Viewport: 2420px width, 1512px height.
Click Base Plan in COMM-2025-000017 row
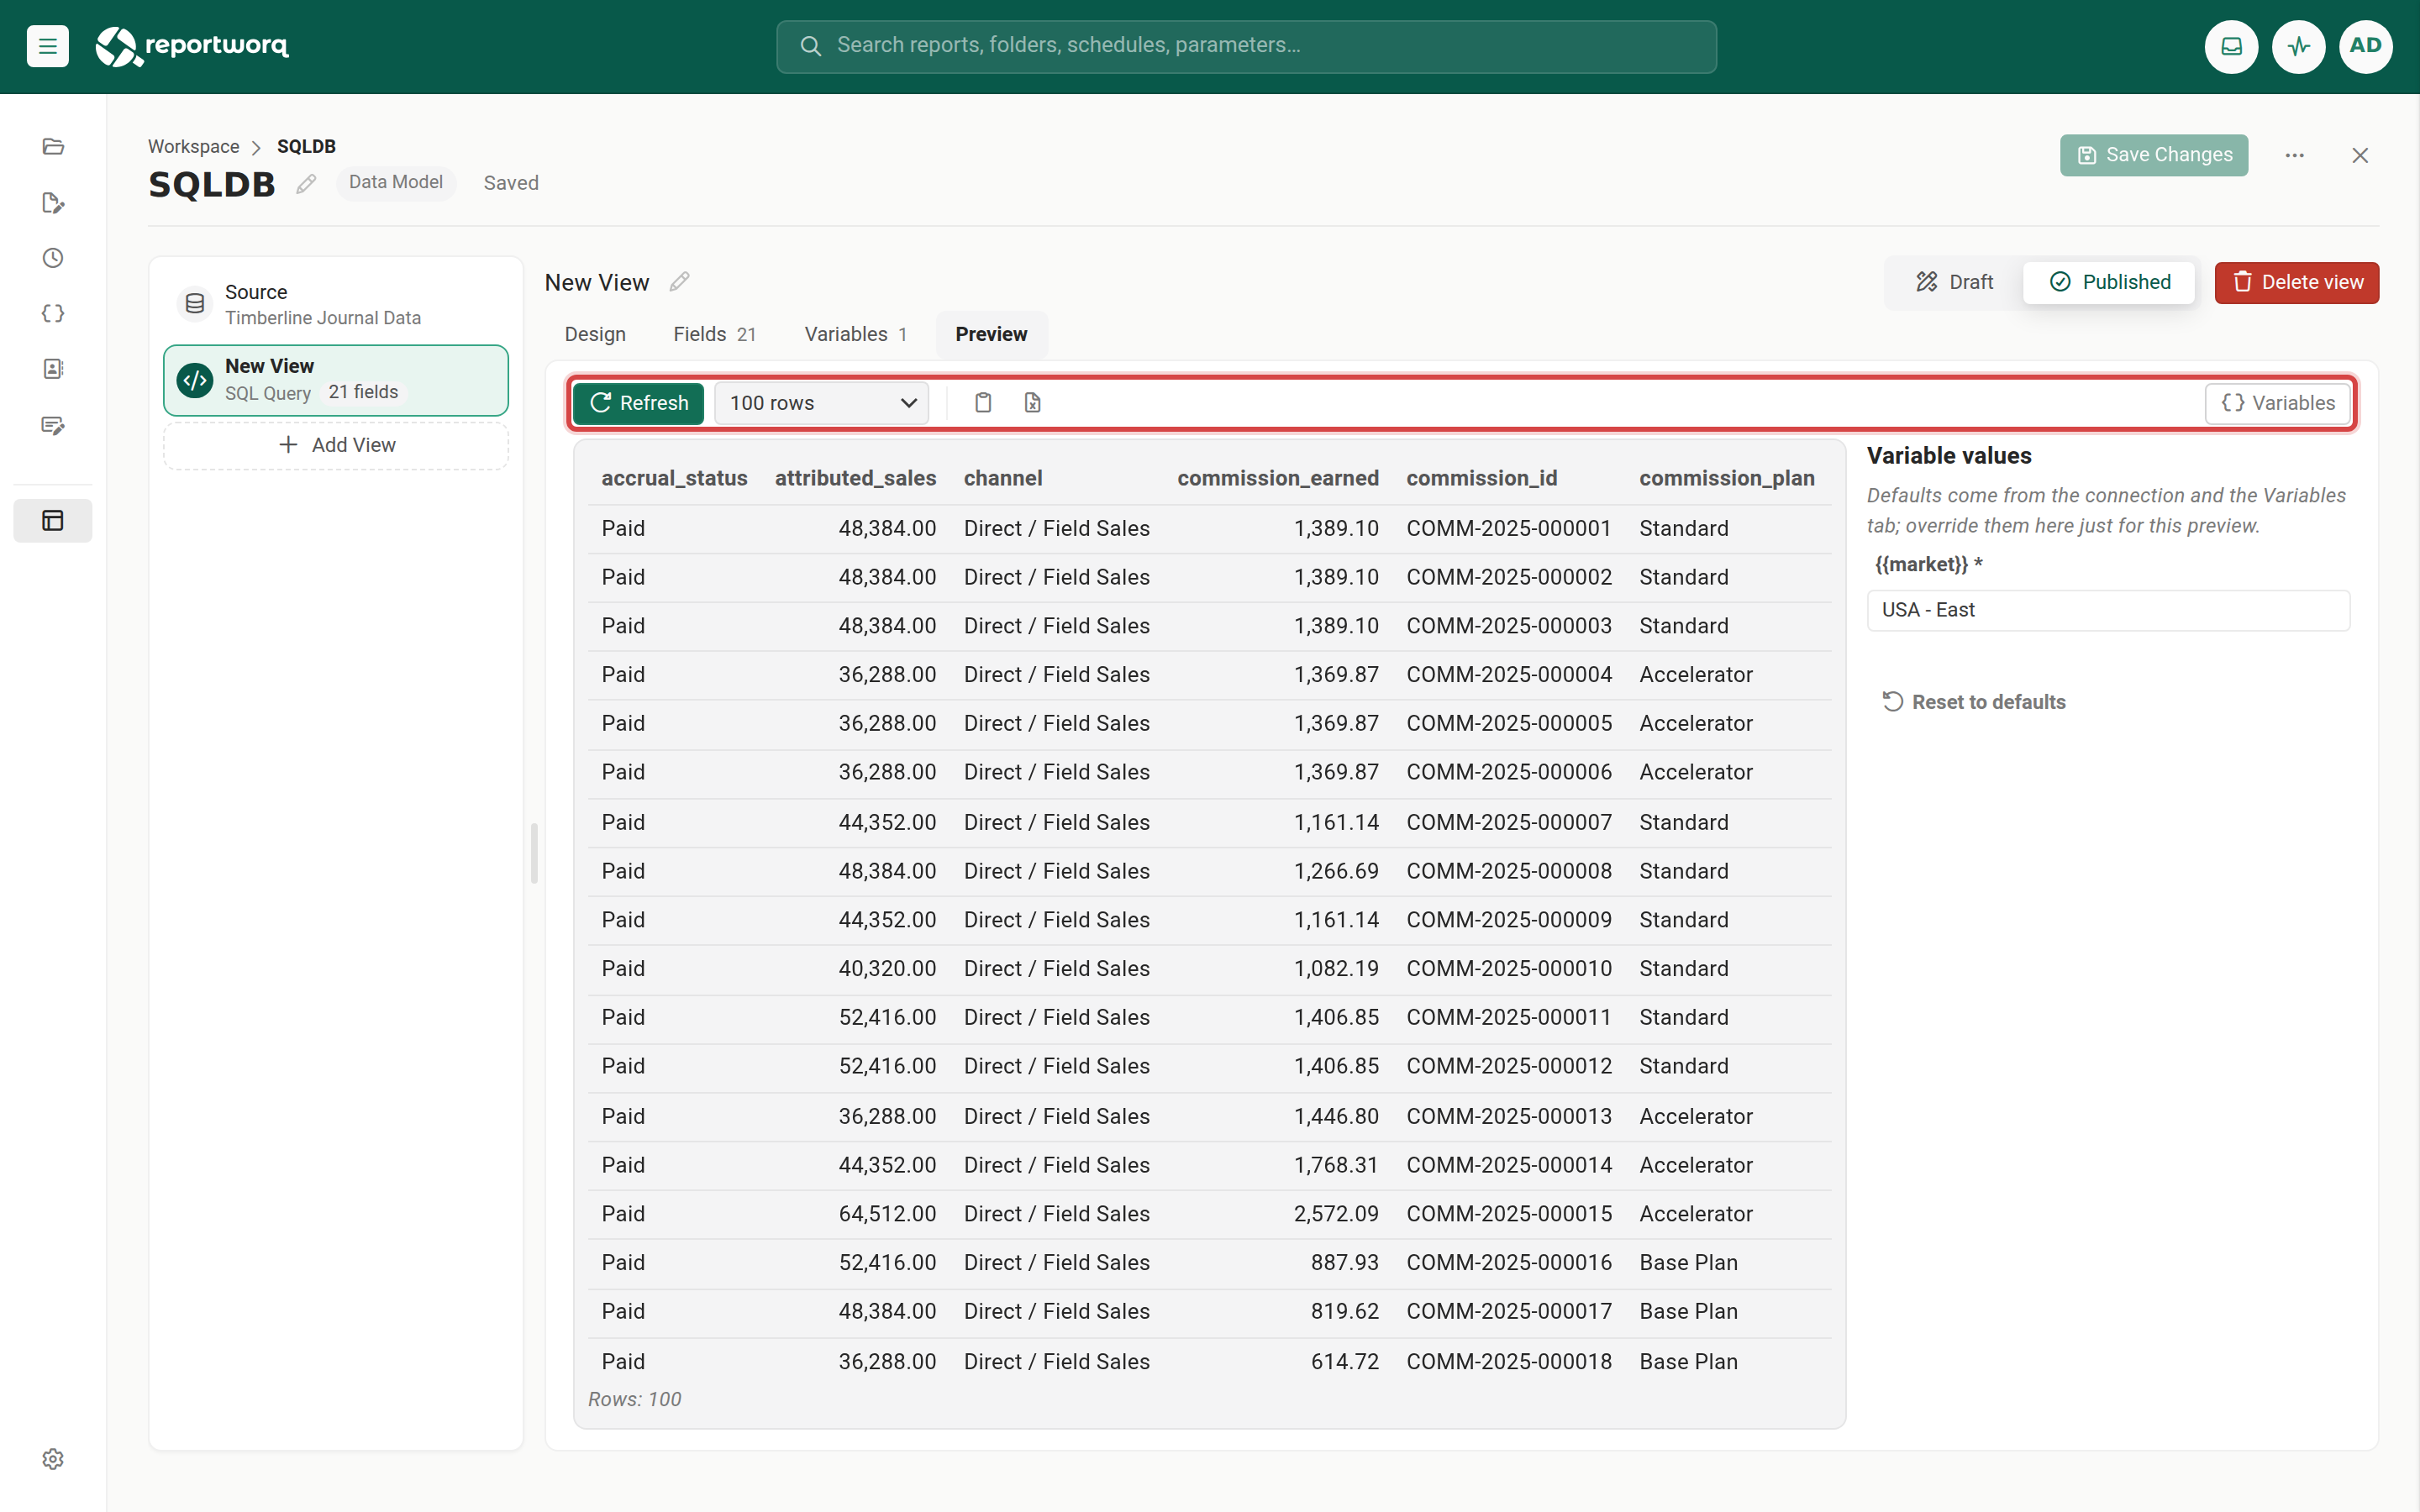pyautogui.click(x=1688, y=1312)
